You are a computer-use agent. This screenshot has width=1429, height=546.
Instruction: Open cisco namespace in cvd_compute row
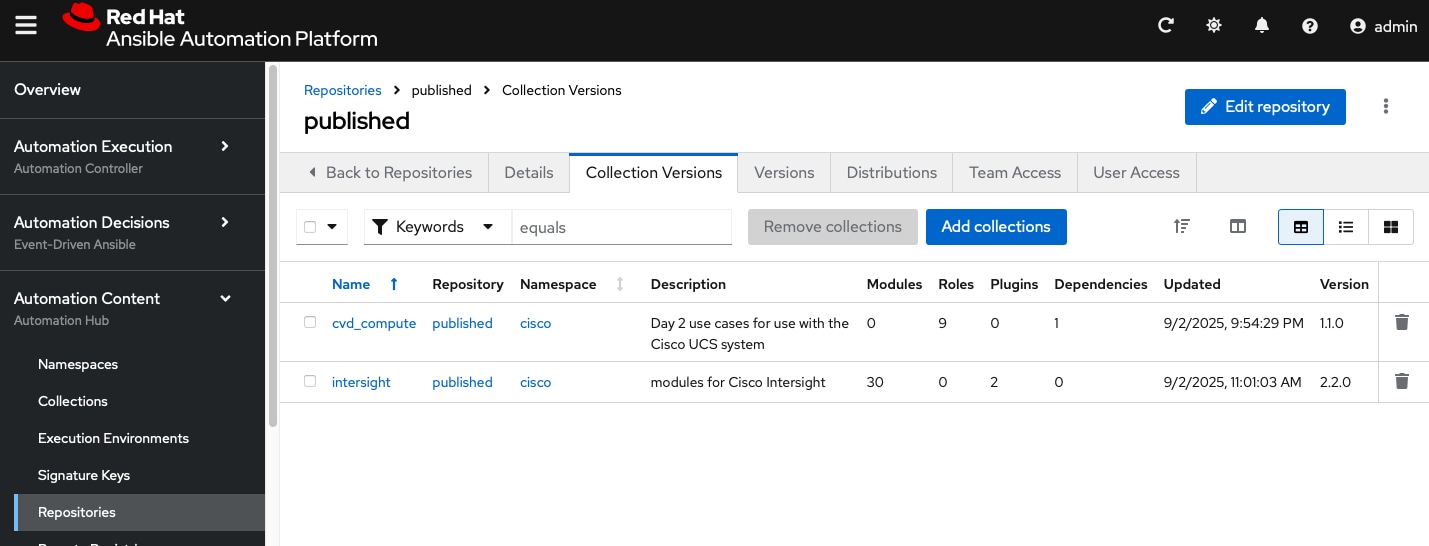pyautogui.click(x=535, y=323)
